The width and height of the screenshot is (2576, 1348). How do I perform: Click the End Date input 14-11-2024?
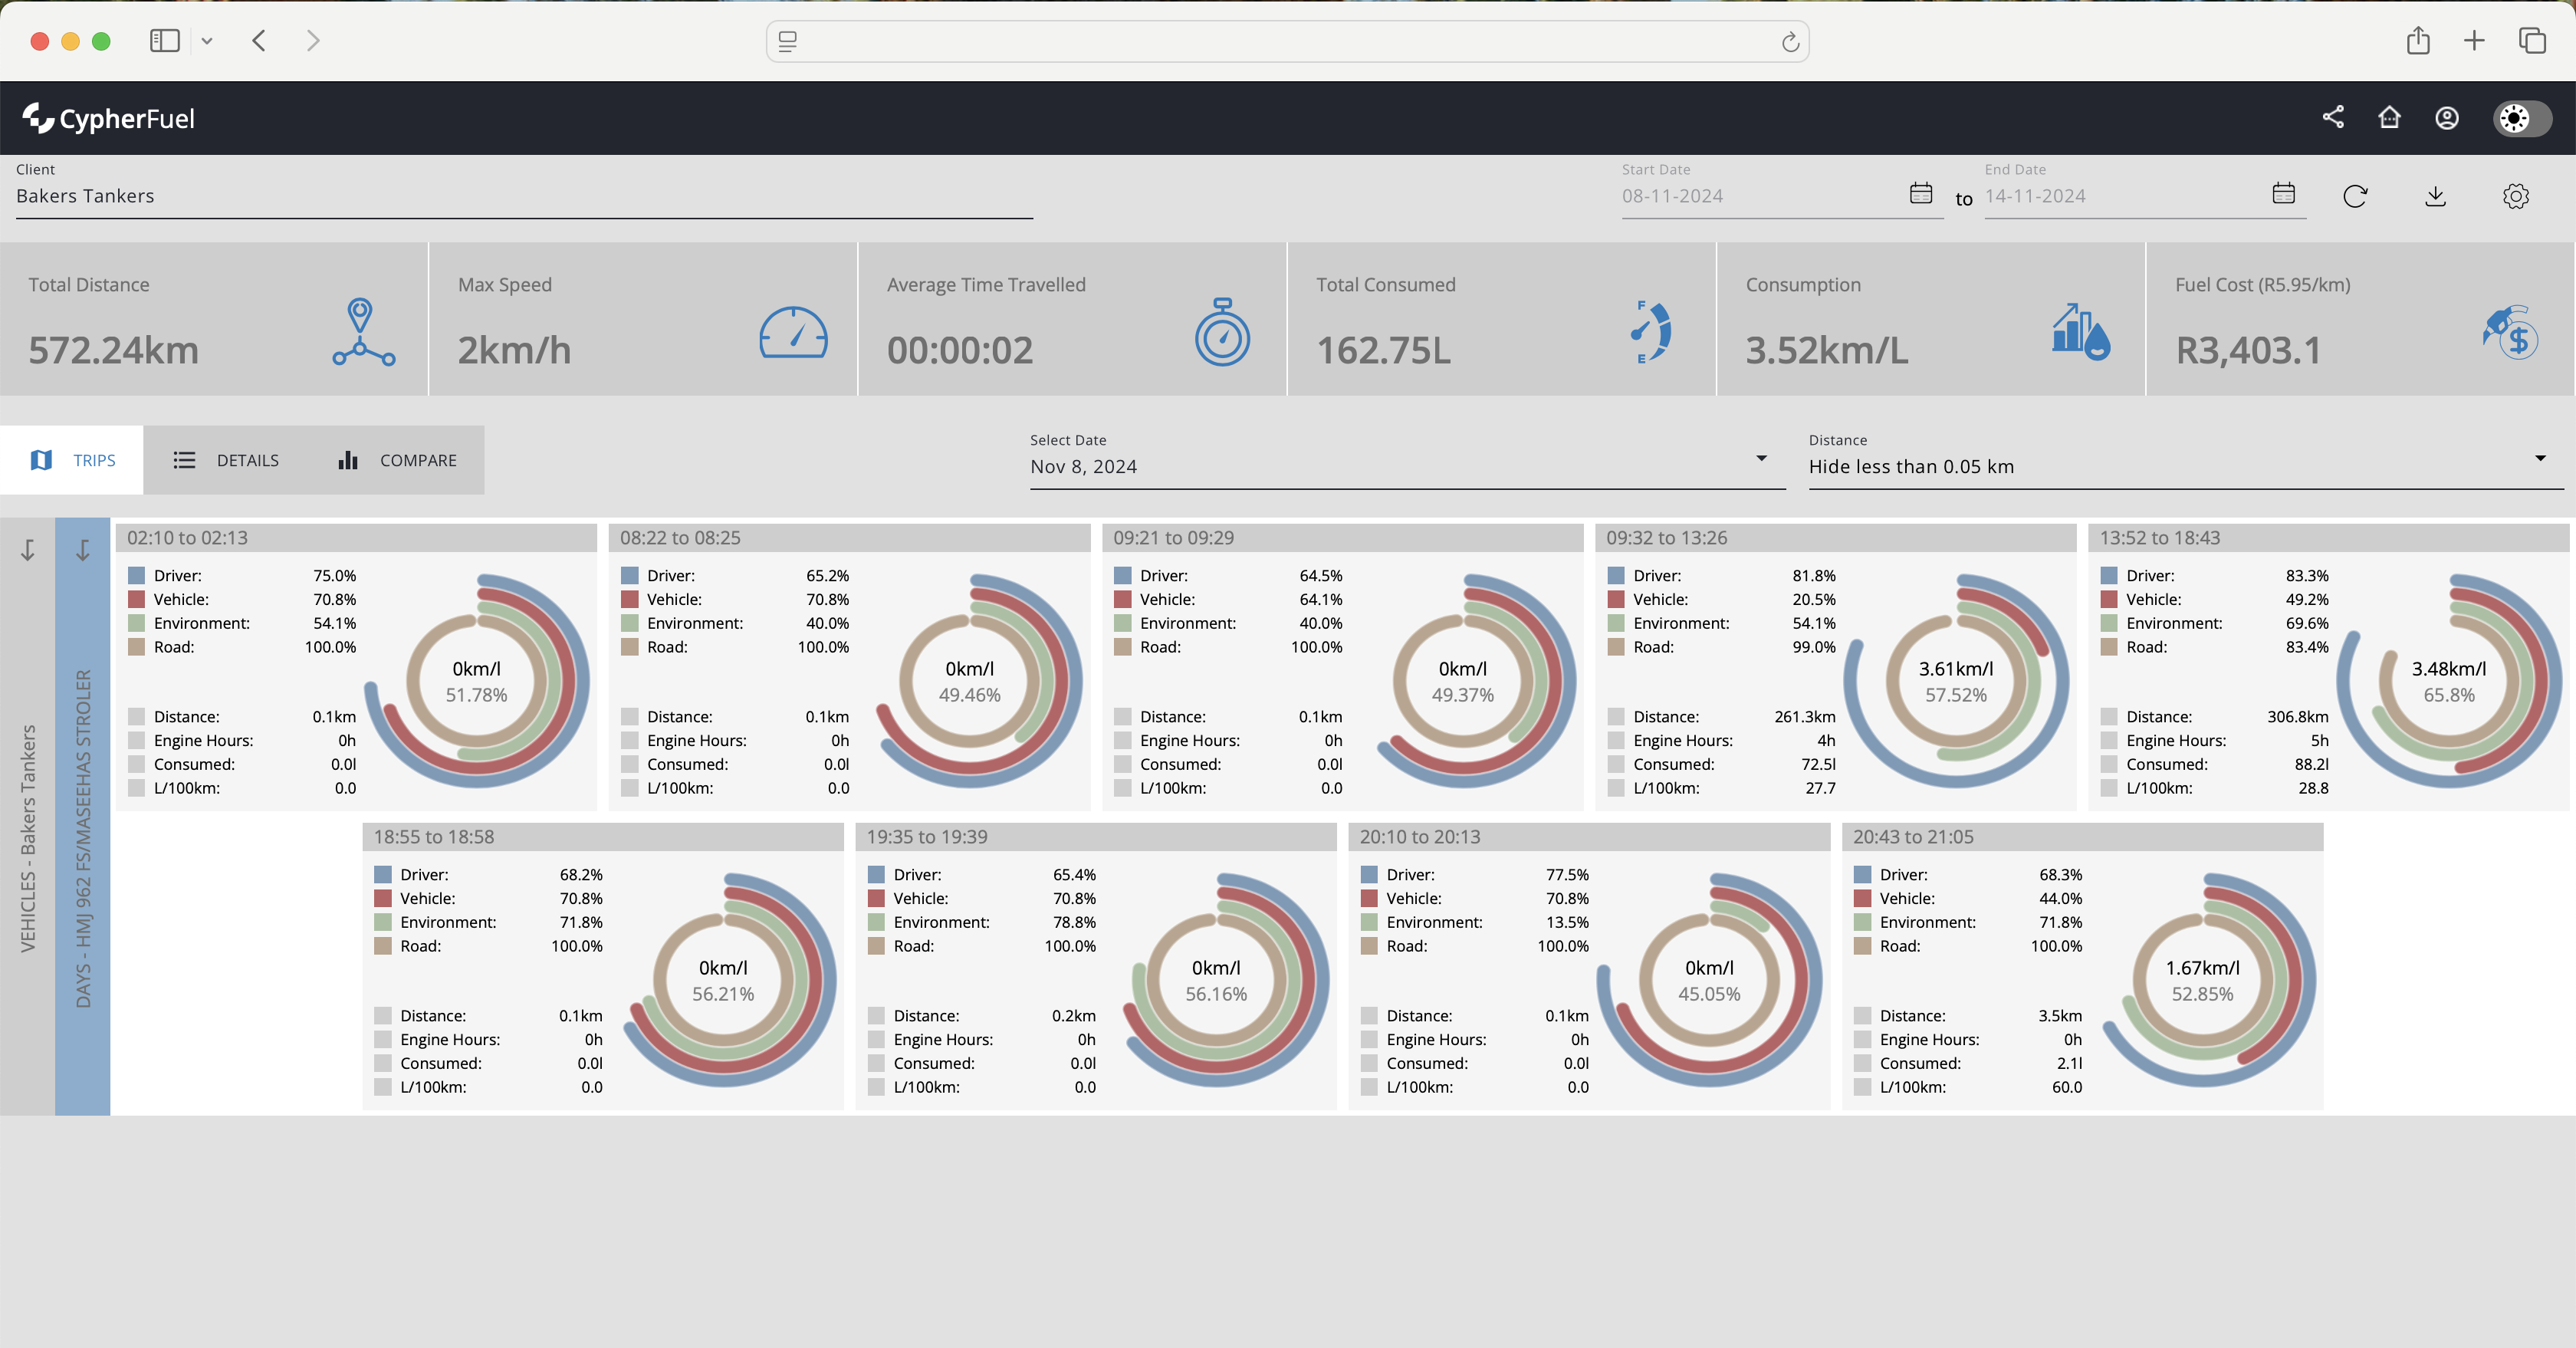[2125, 196]
